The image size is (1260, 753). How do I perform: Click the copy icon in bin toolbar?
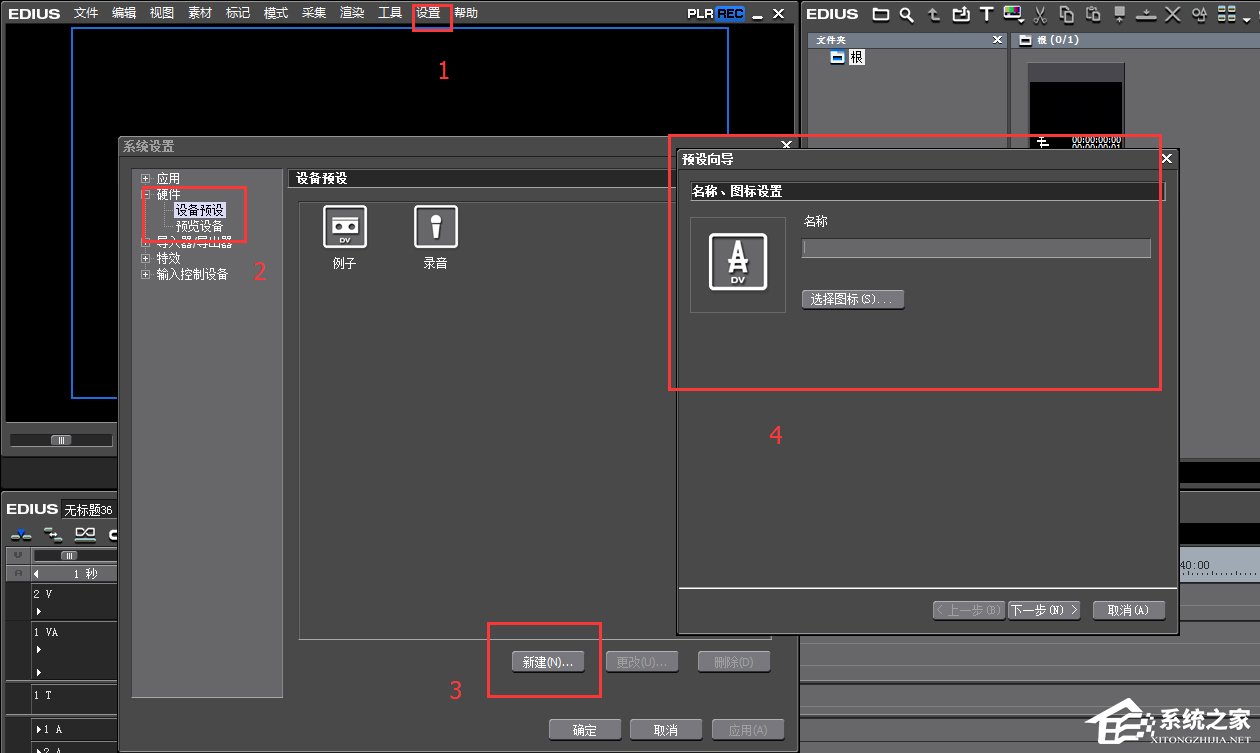coord(1066,14)
